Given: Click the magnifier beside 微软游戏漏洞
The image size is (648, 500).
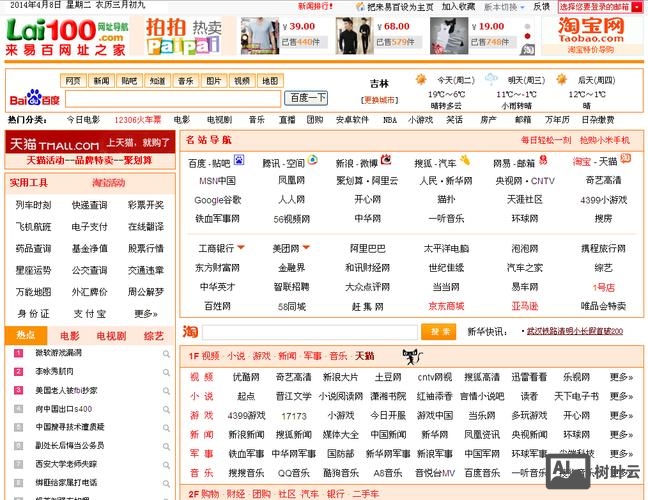Looking at the screenshot, I should tap(166, 354).
